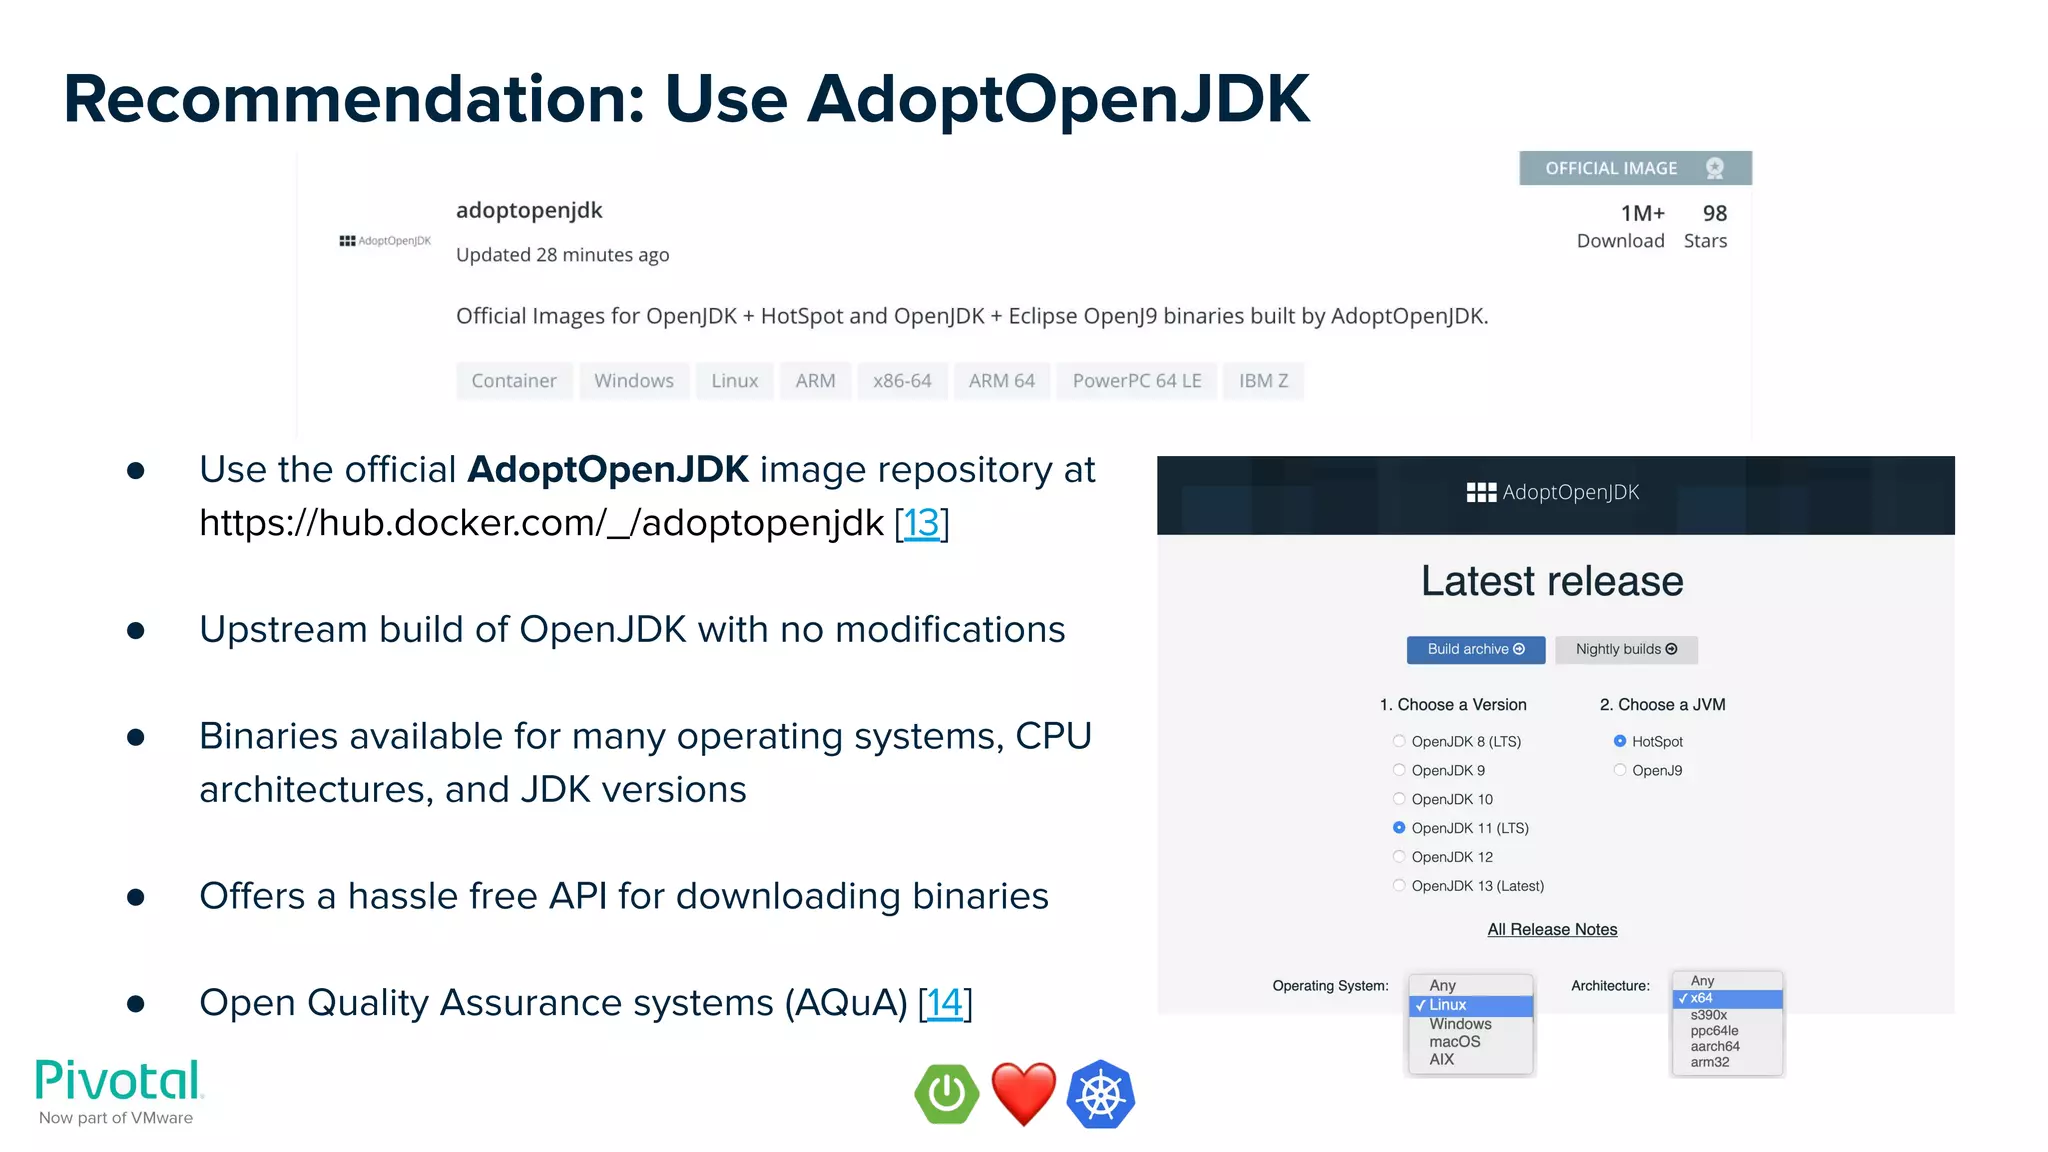Click the '1. Choose a Version' label
Viewport: 2048px width, 1152px height.
point(1453,705)
